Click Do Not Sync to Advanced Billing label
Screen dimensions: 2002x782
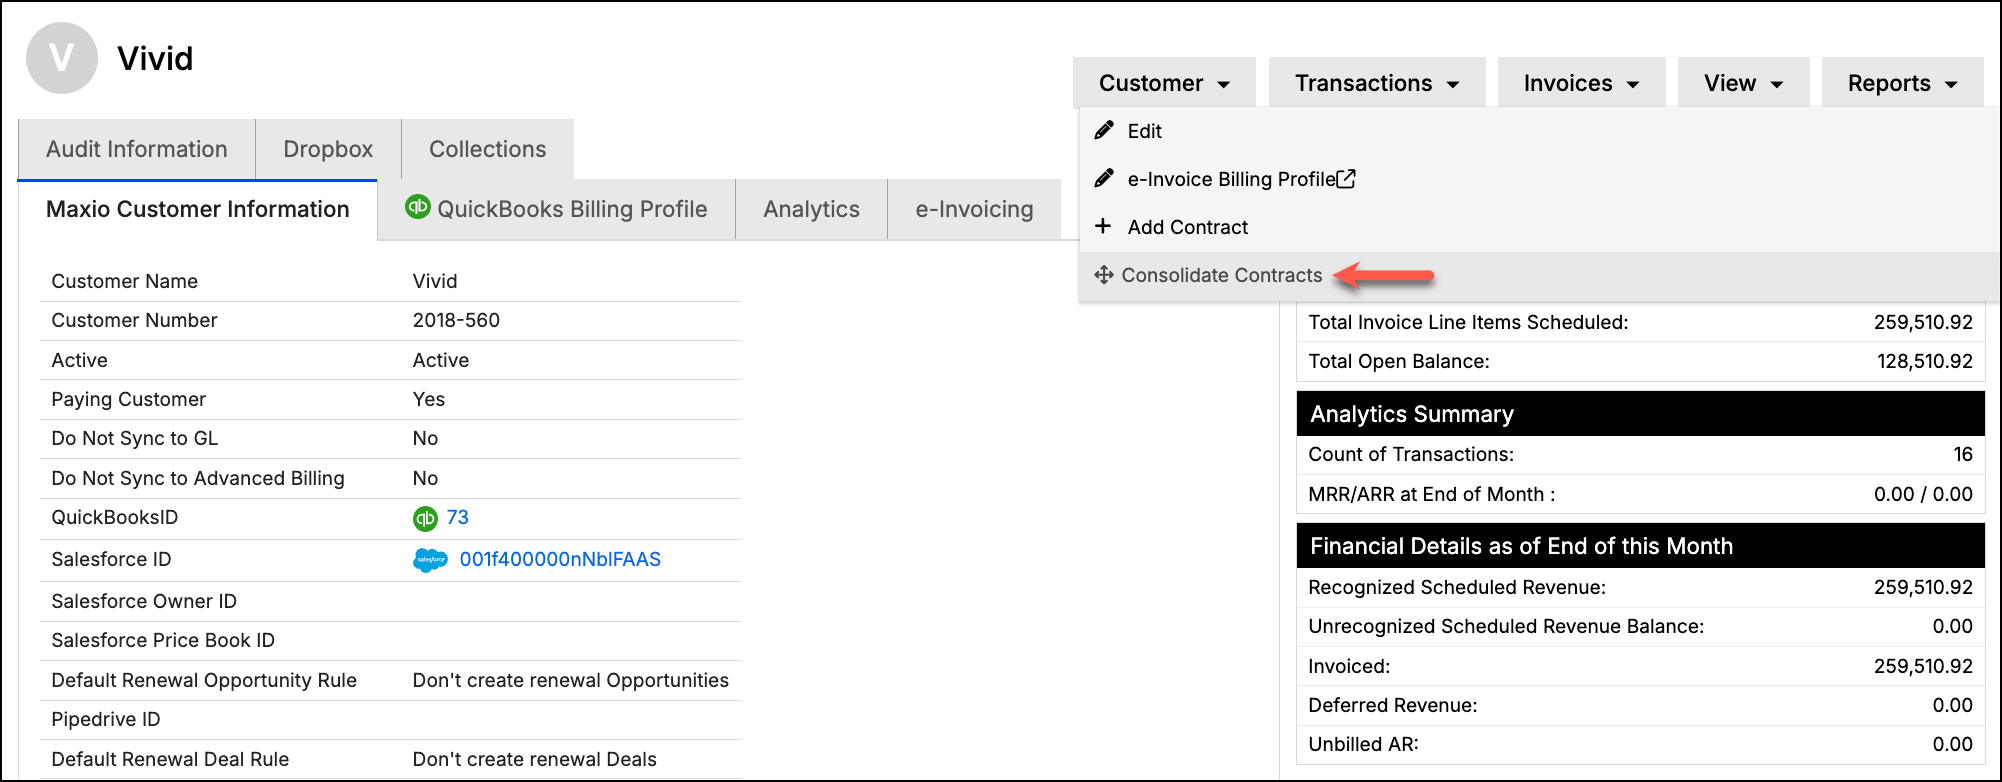click(x=198, y=478)
